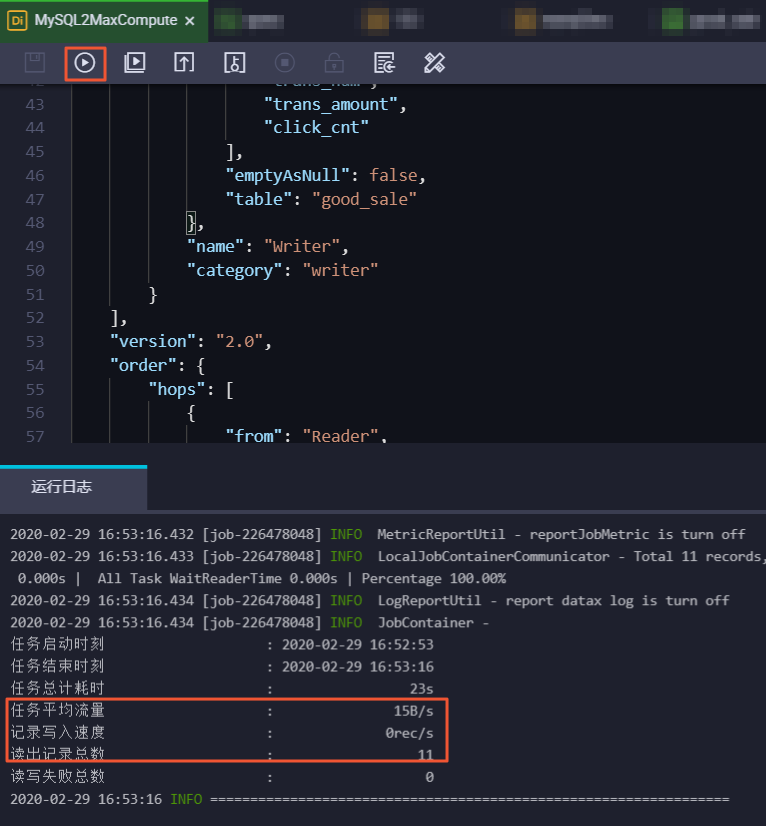Screen dimensions: 766x826
Task: Click the lock steal-edit icon
Action: click(334, 63)
